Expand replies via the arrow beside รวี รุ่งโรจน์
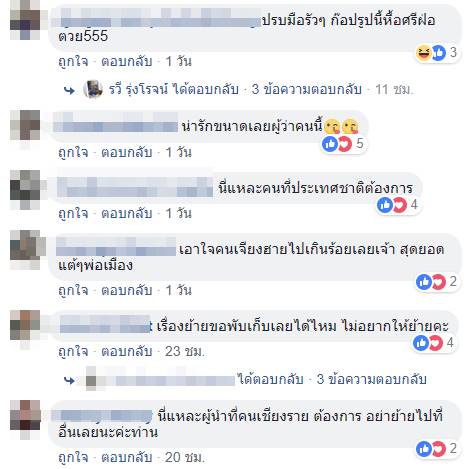The width and height of the screenshot is (464, 469). click(x=69, y=90)
